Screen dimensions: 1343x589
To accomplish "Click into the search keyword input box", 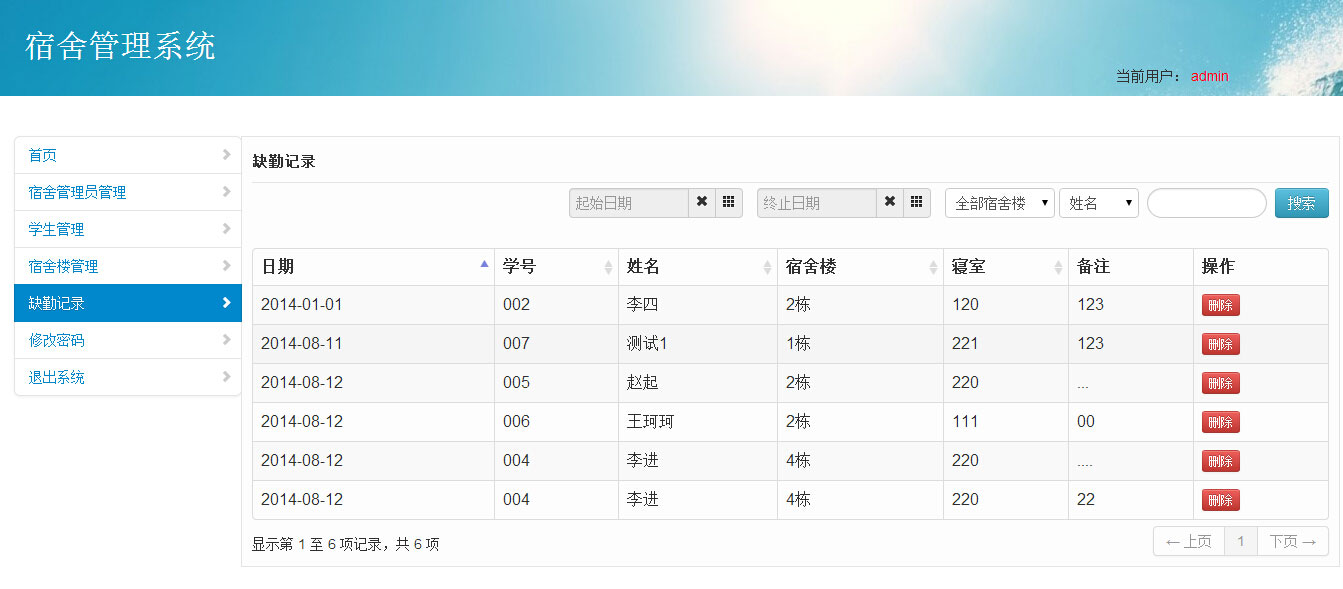I will (1206, 202).
